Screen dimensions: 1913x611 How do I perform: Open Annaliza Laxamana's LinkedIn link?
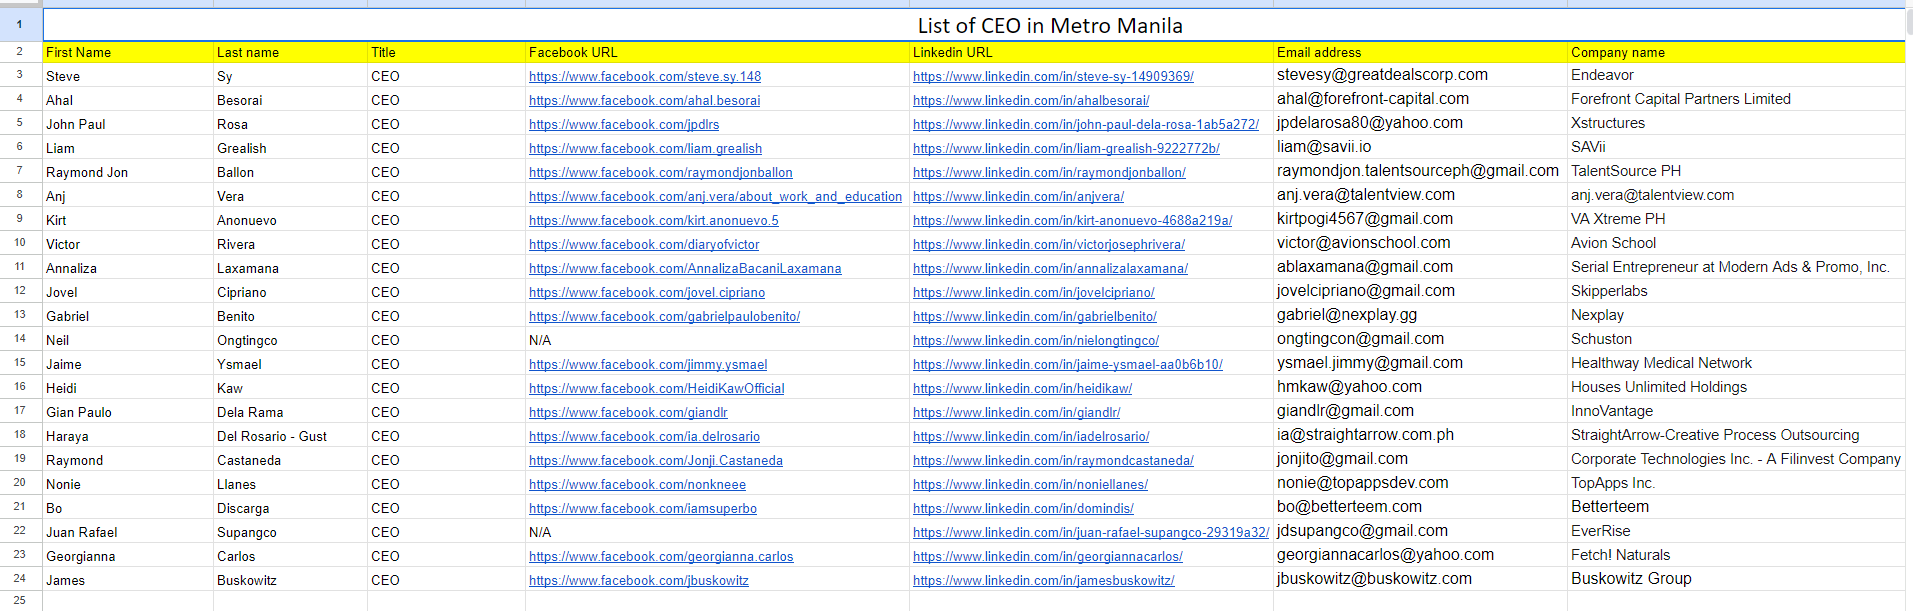tap(1050, 268)
